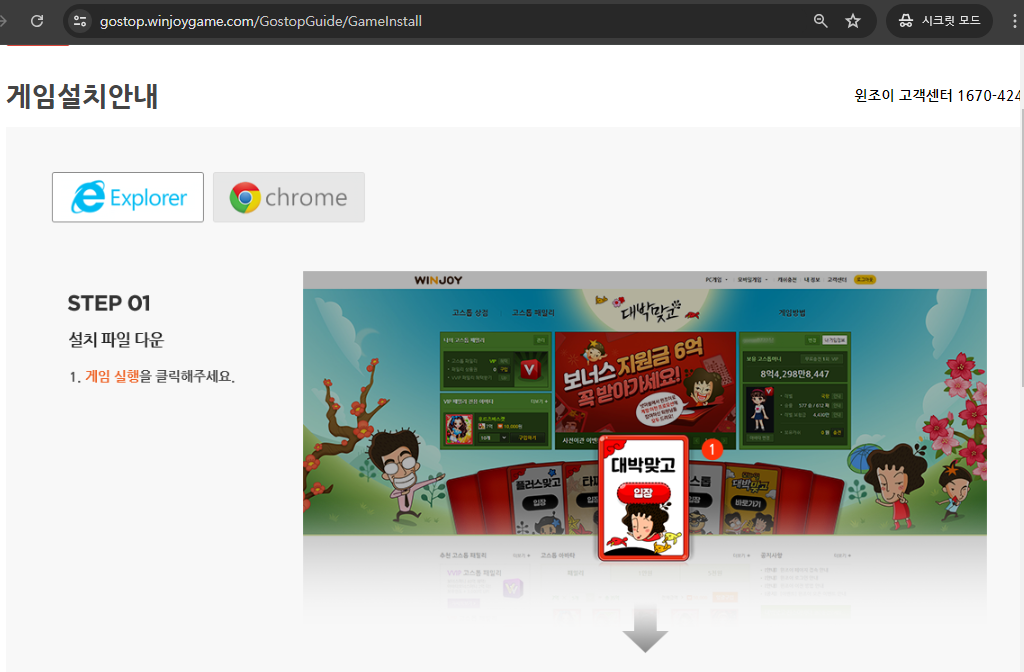The width and height of the screenshot is (1024, 672).
Task: Click the 설치 파일 다운 subtitle
Action: [x=116, y=340]
